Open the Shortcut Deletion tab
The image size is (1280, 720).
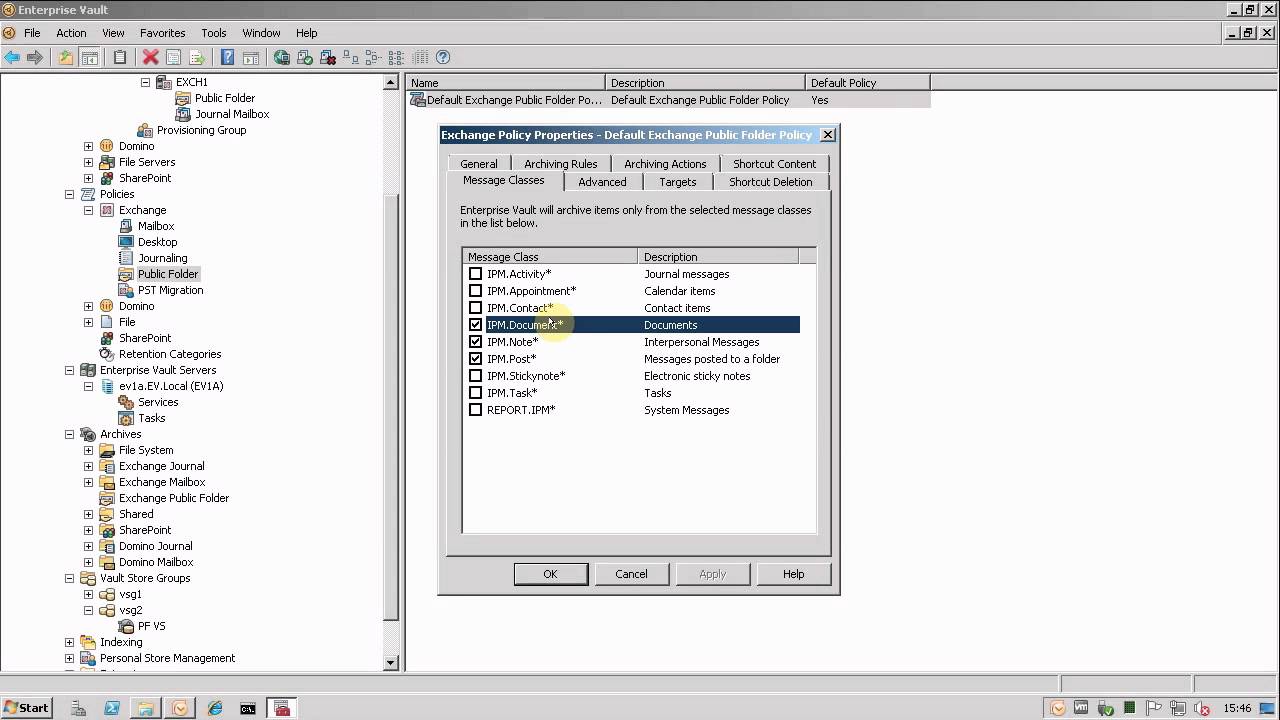[770, 182]
